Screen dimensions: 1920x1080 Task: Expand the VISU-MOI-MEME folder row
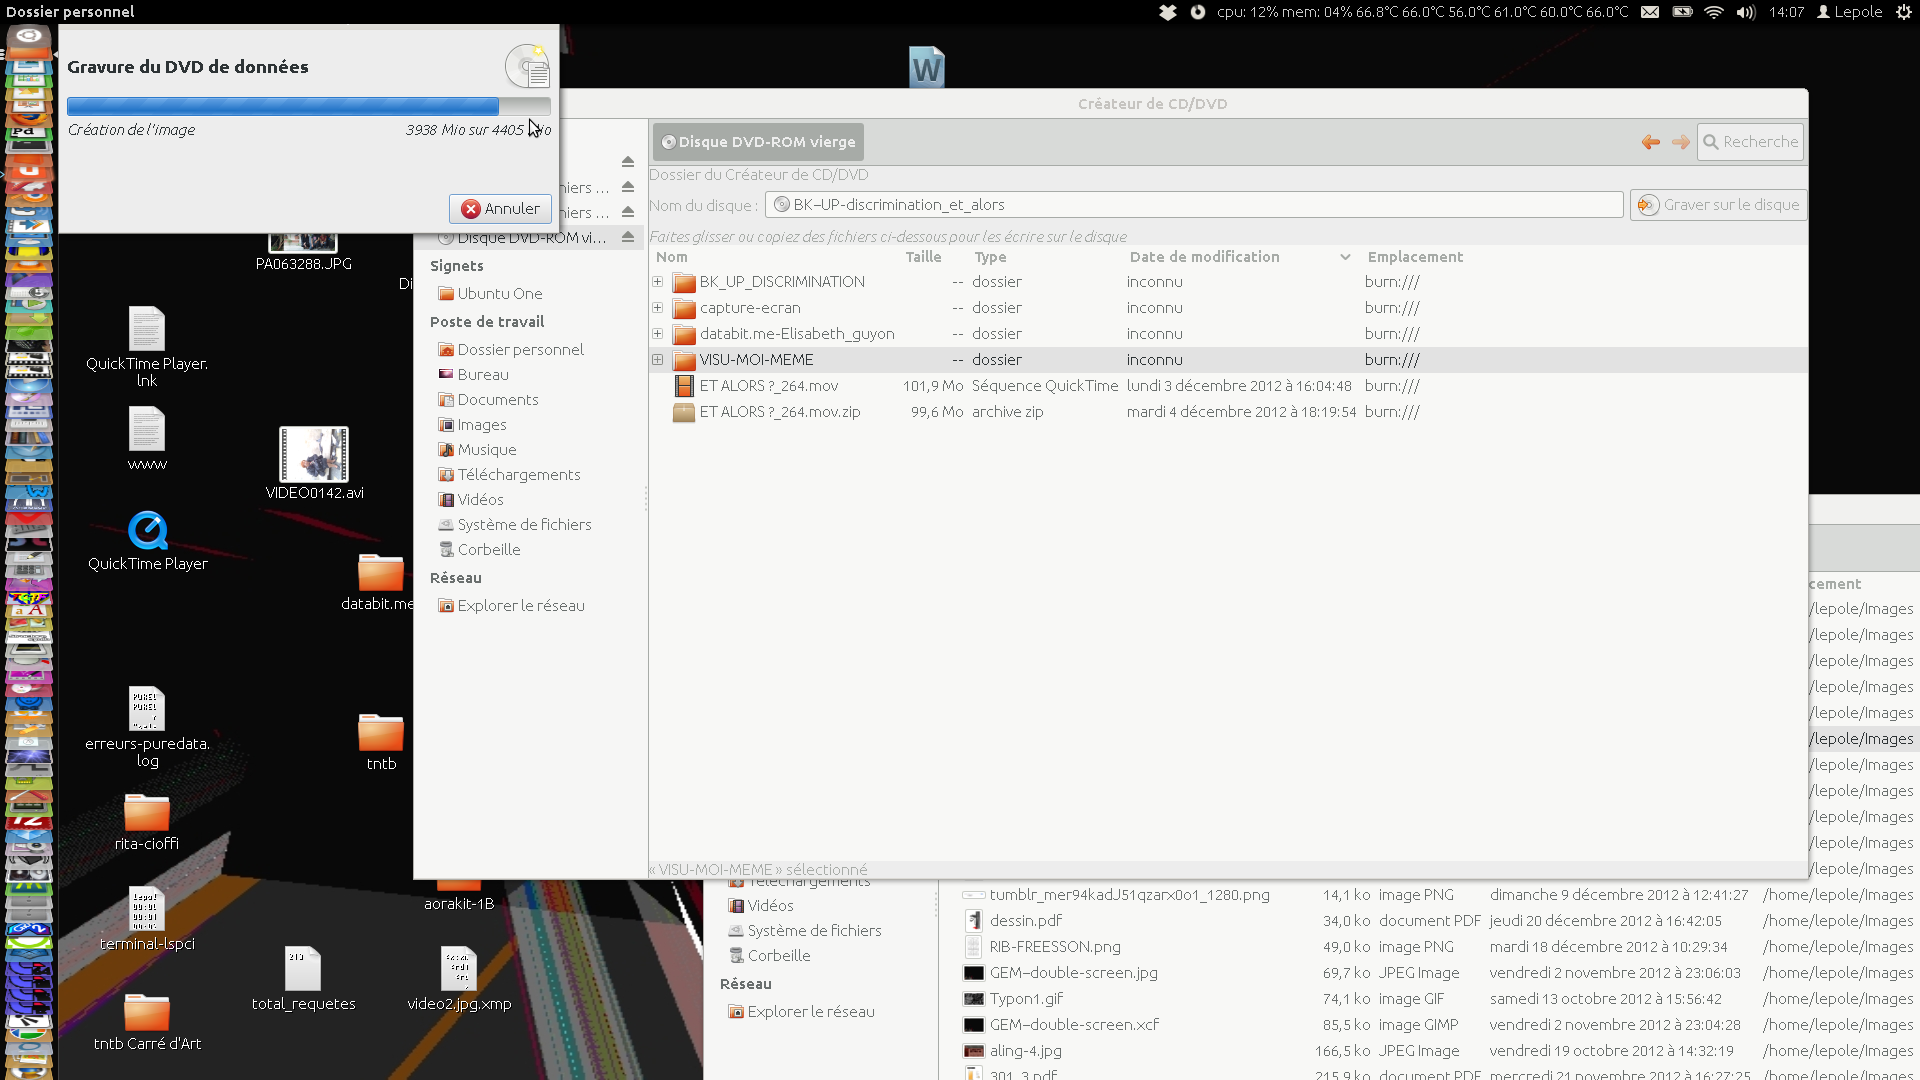658,360
